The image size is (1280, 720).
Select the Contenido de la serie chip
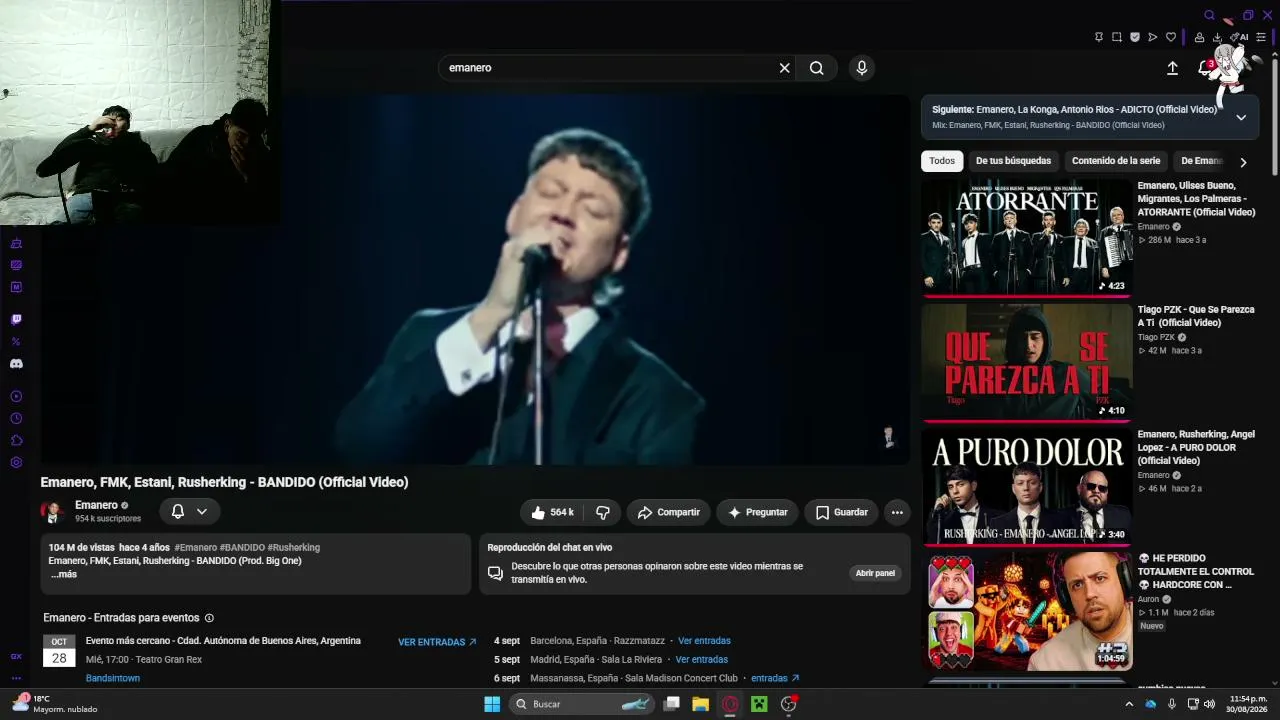click(1116, 161)
